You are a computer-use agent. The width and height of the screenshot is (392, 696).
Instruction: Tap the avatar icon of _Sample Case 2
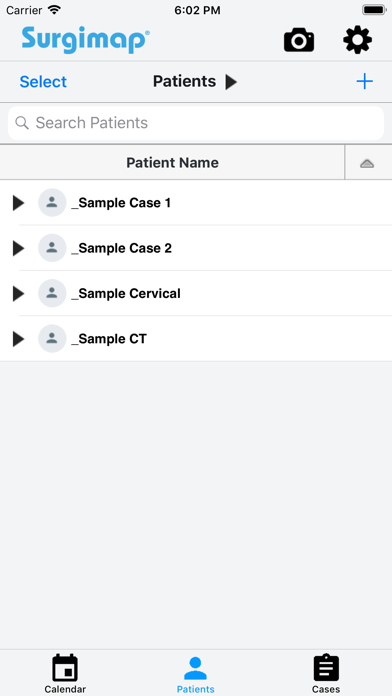(x=52, y=248)
